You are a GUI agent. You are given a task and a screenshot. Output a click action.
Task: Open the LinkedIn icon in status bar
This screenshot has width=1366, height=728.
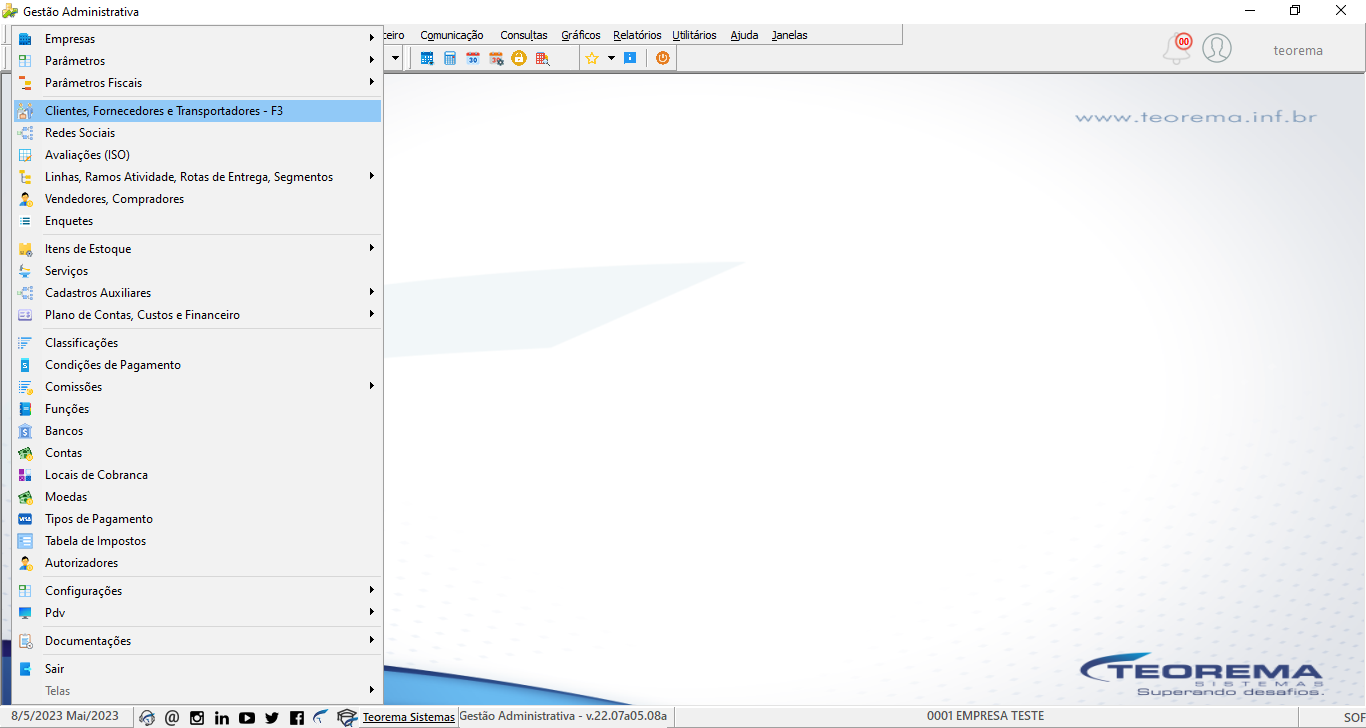click(x=222, y=717)
